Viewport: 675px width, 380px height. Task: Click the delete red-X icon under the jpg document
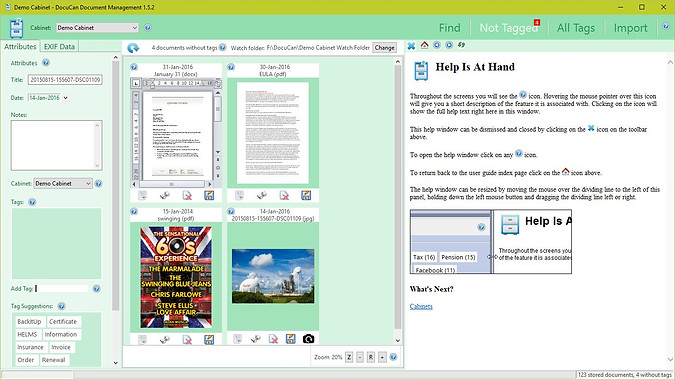tap(273, 339)
